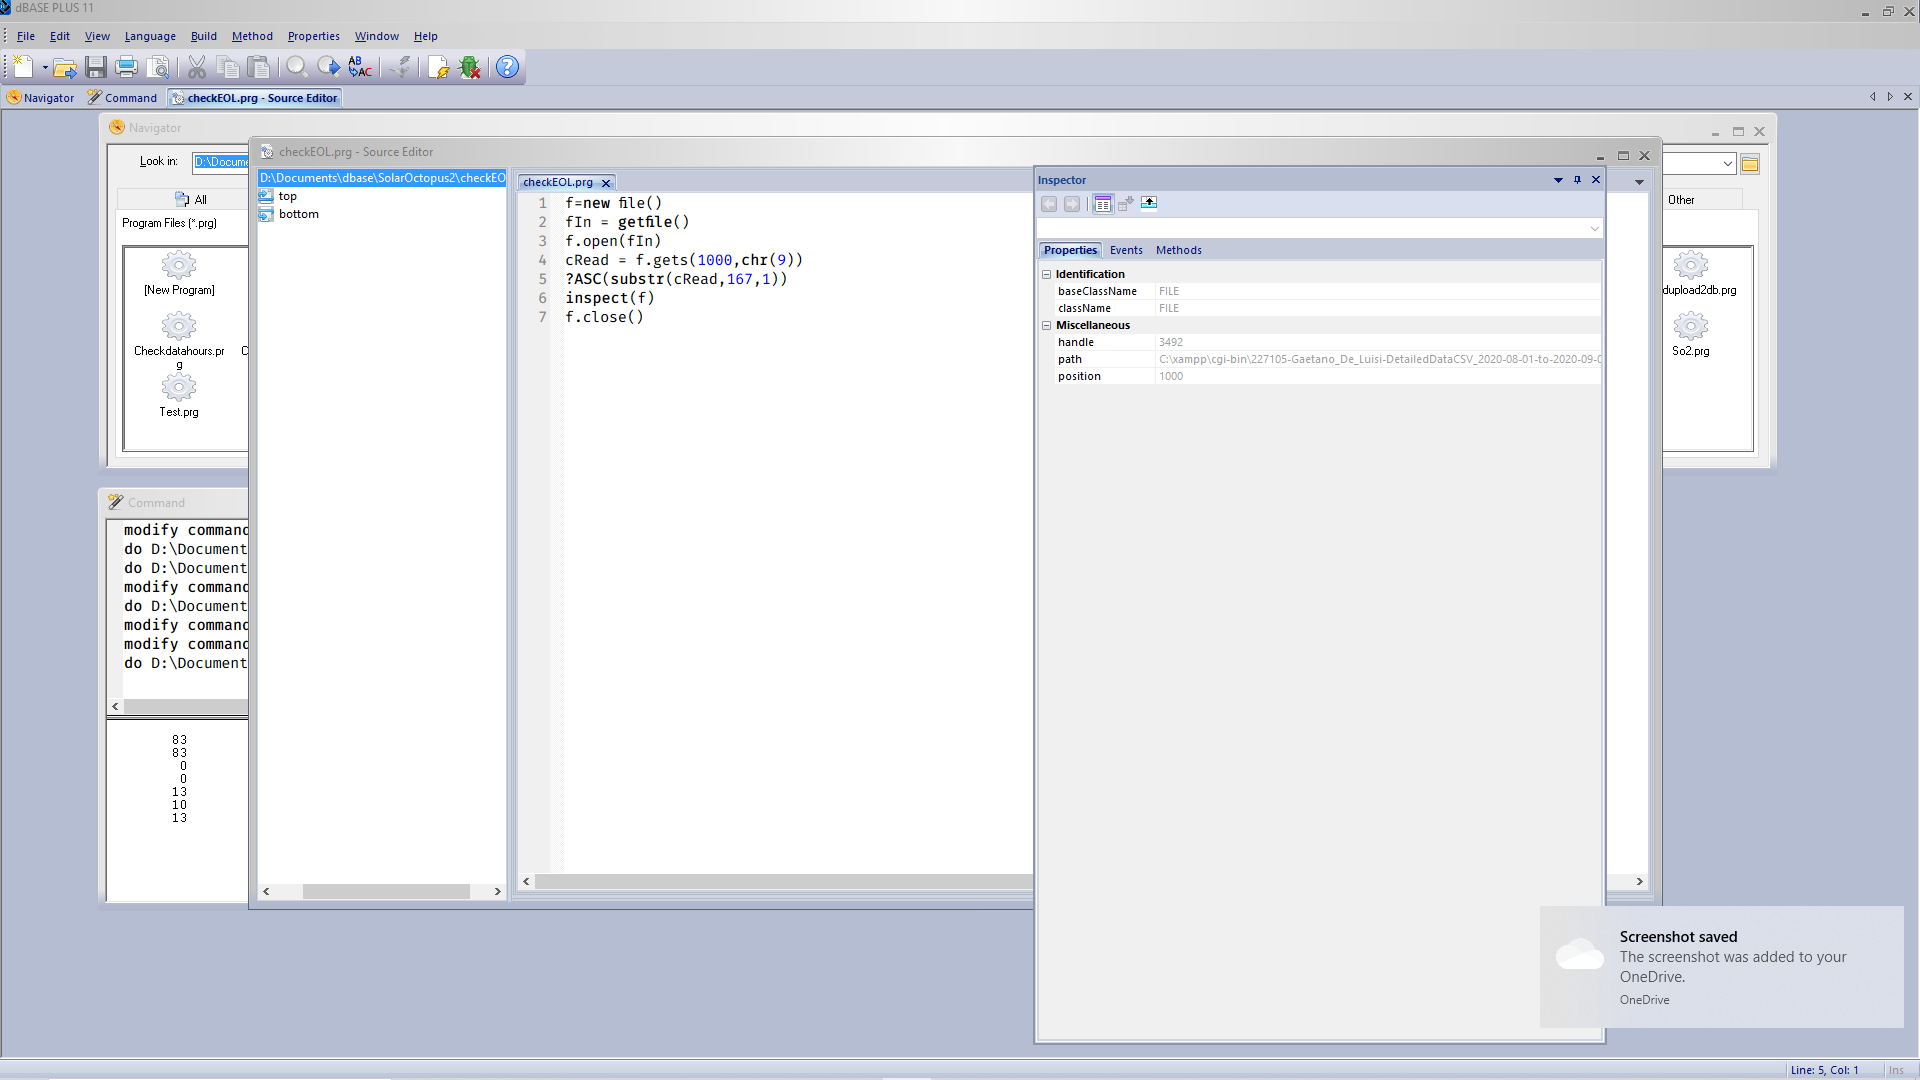The width and height of the screenshot is (1920, 1080).
Task: Click the Replace text AB-AC icon
Action: pyautogui.click(x=360, y=67)
